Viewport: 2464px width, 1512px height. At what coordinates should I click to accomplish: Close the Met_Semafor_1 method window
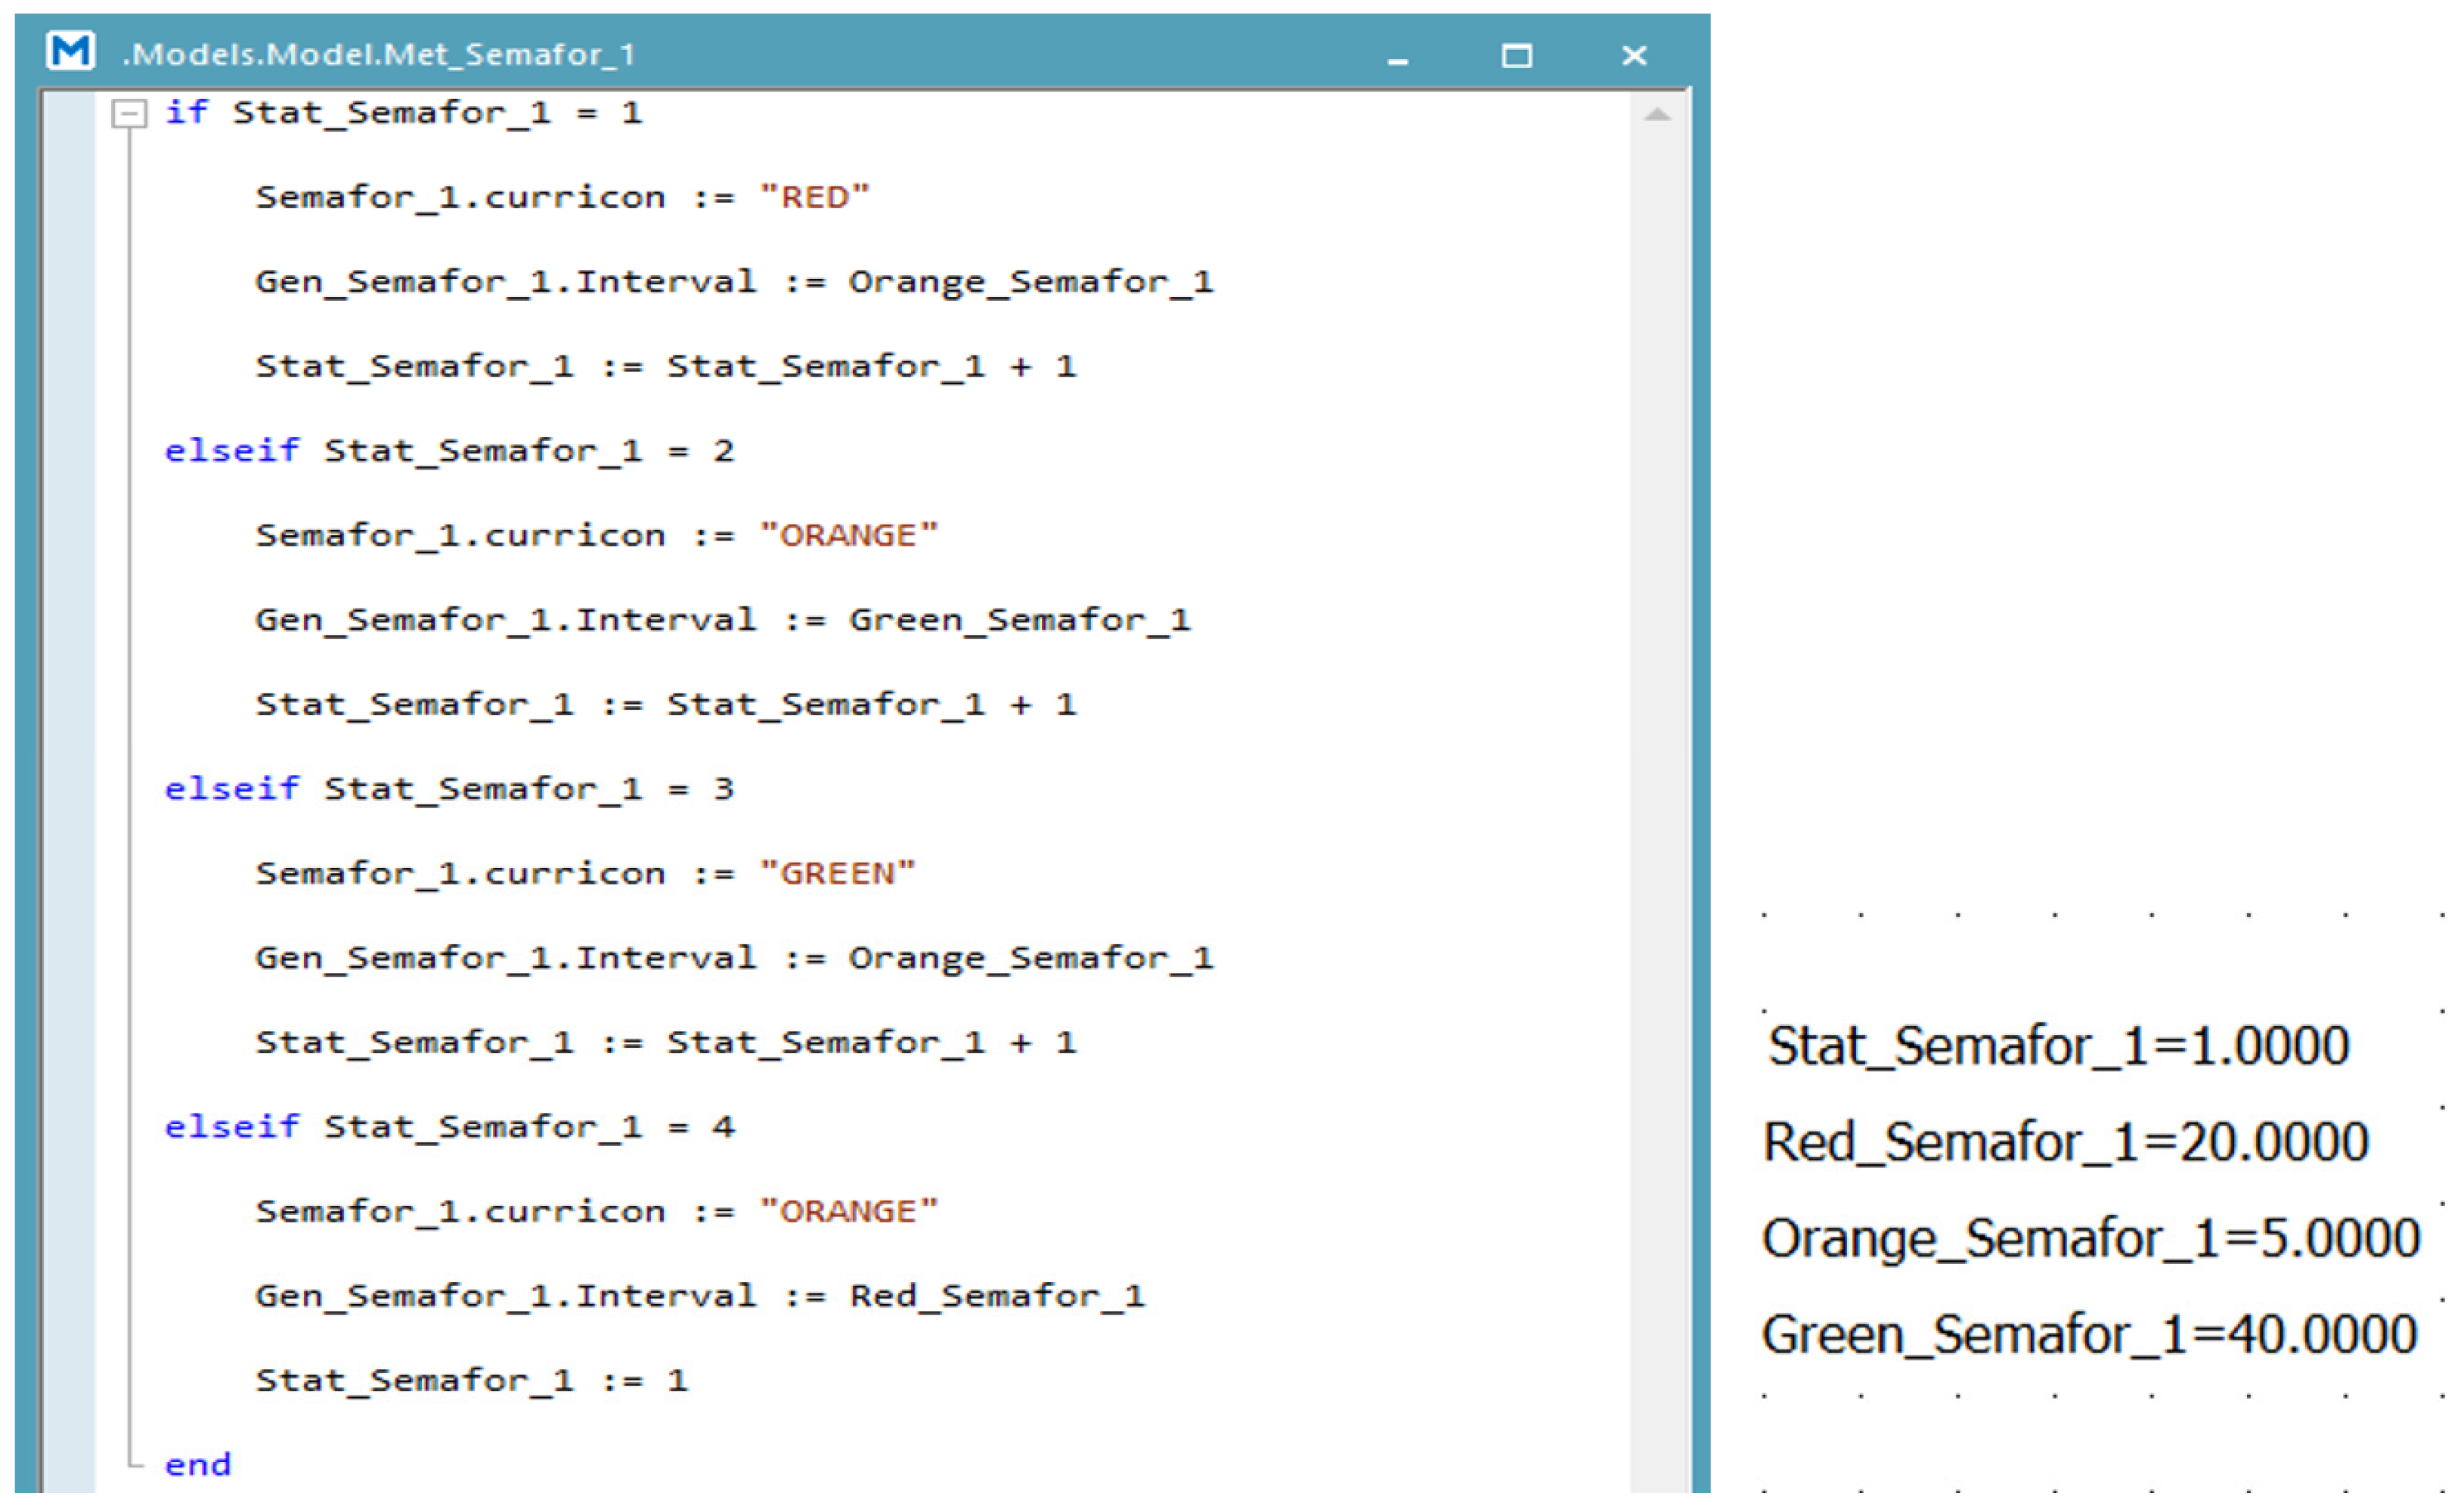[x=1634, y=56]
